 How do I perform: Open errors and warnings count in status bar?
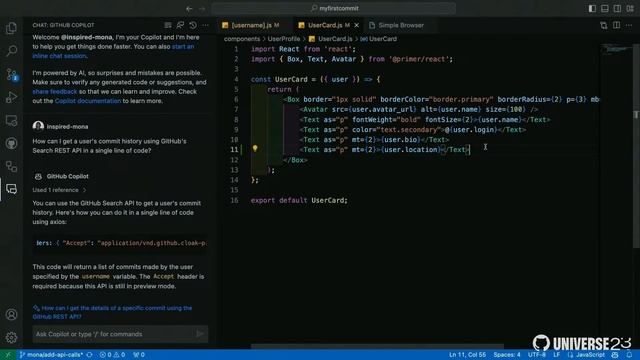(x=112, y=355)
